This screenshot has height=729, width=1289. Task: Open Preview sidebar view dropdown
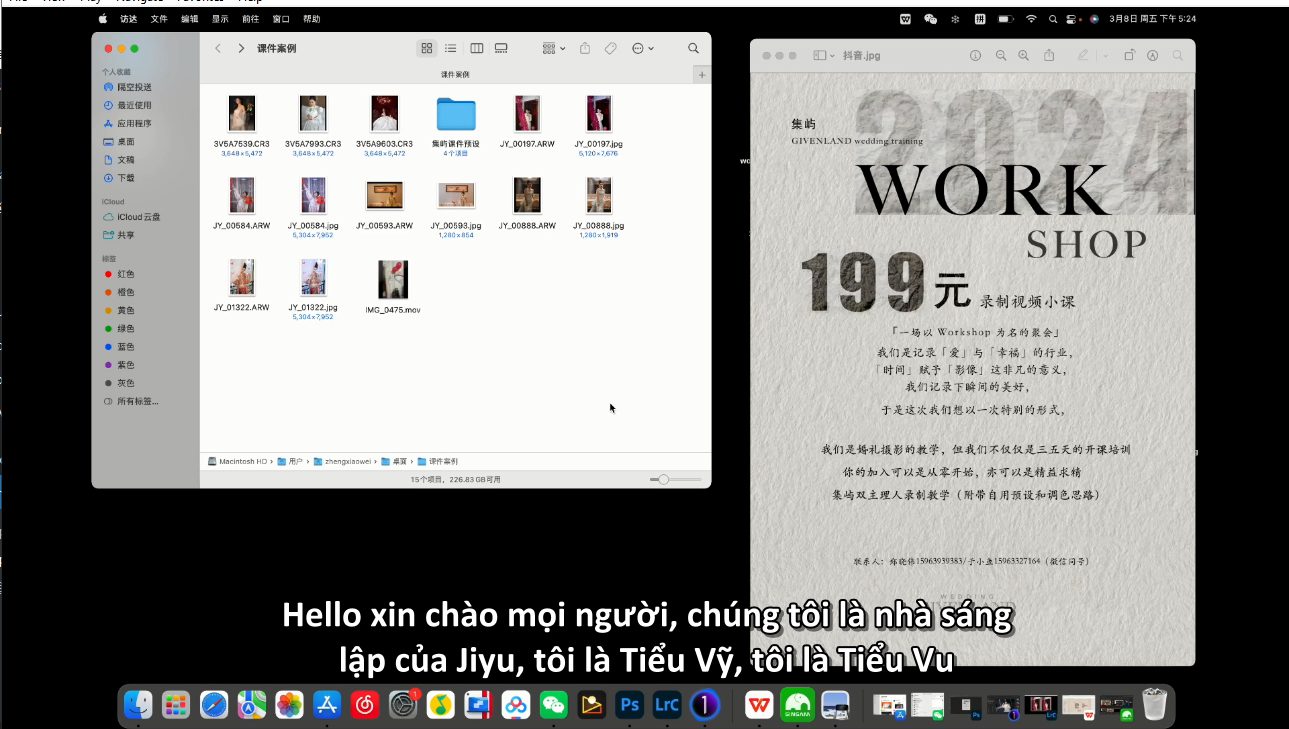pyautogui.click(x=823, y=56)
